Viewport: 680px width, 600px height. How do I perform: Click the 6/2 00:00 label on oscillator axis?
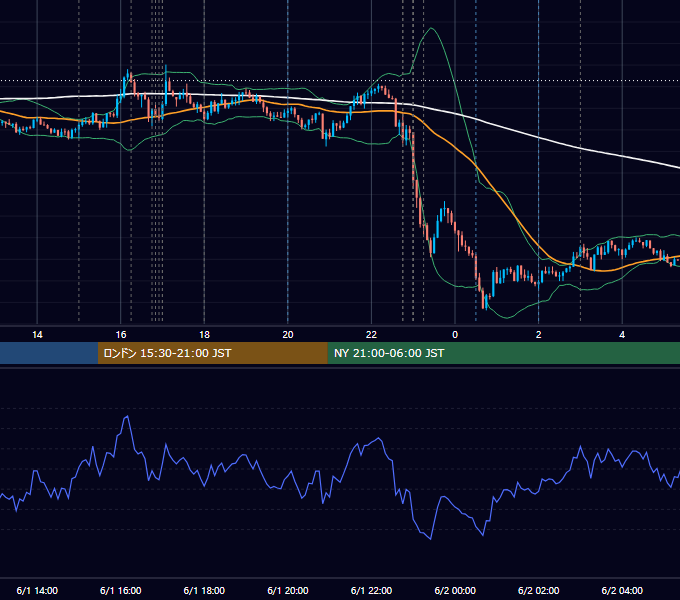(455, 590)
